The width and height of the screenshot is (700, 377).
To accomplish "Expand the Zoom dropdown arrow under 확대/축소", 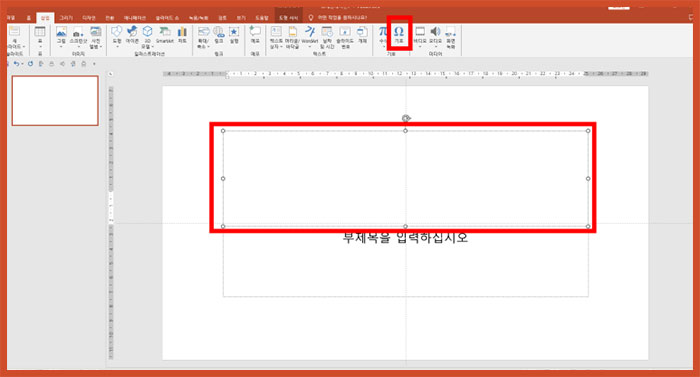I will pos(208,47).
